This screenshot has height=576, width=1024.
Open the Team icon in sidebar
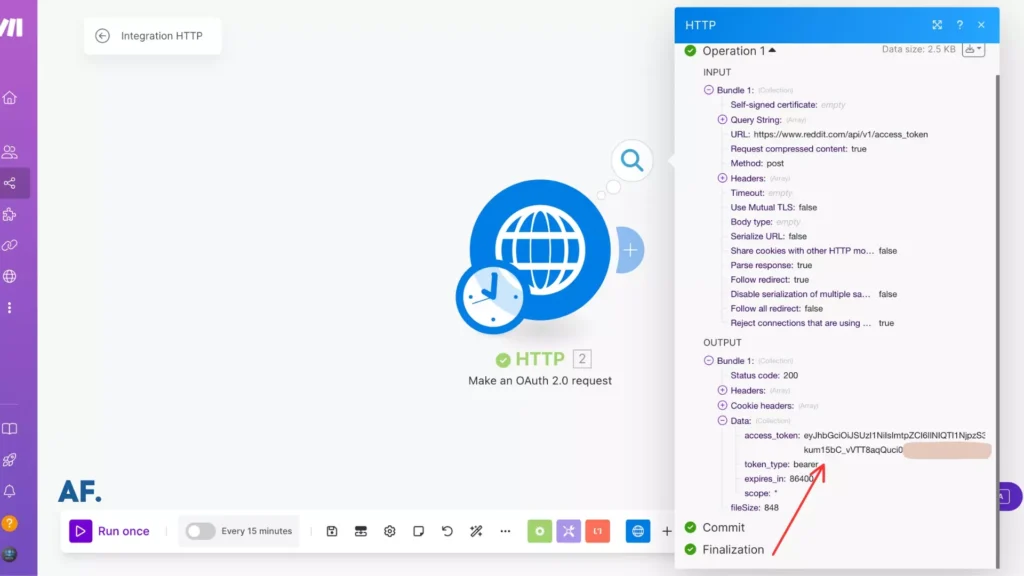click(10, 152)
